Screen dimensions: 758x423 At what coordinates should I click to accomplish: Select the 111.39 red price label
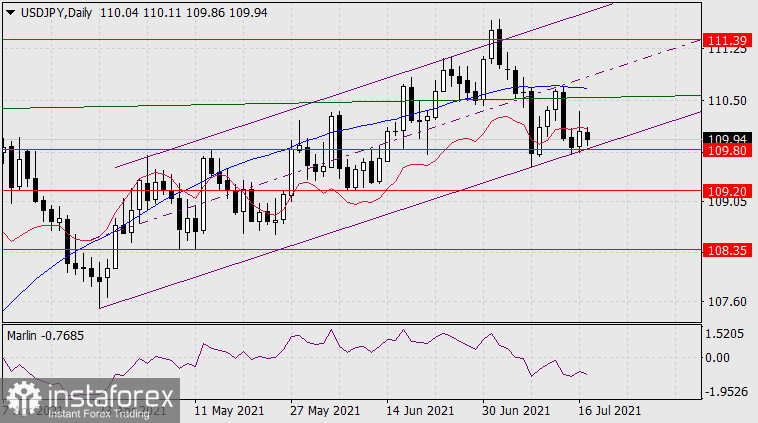tap(725, 40)
